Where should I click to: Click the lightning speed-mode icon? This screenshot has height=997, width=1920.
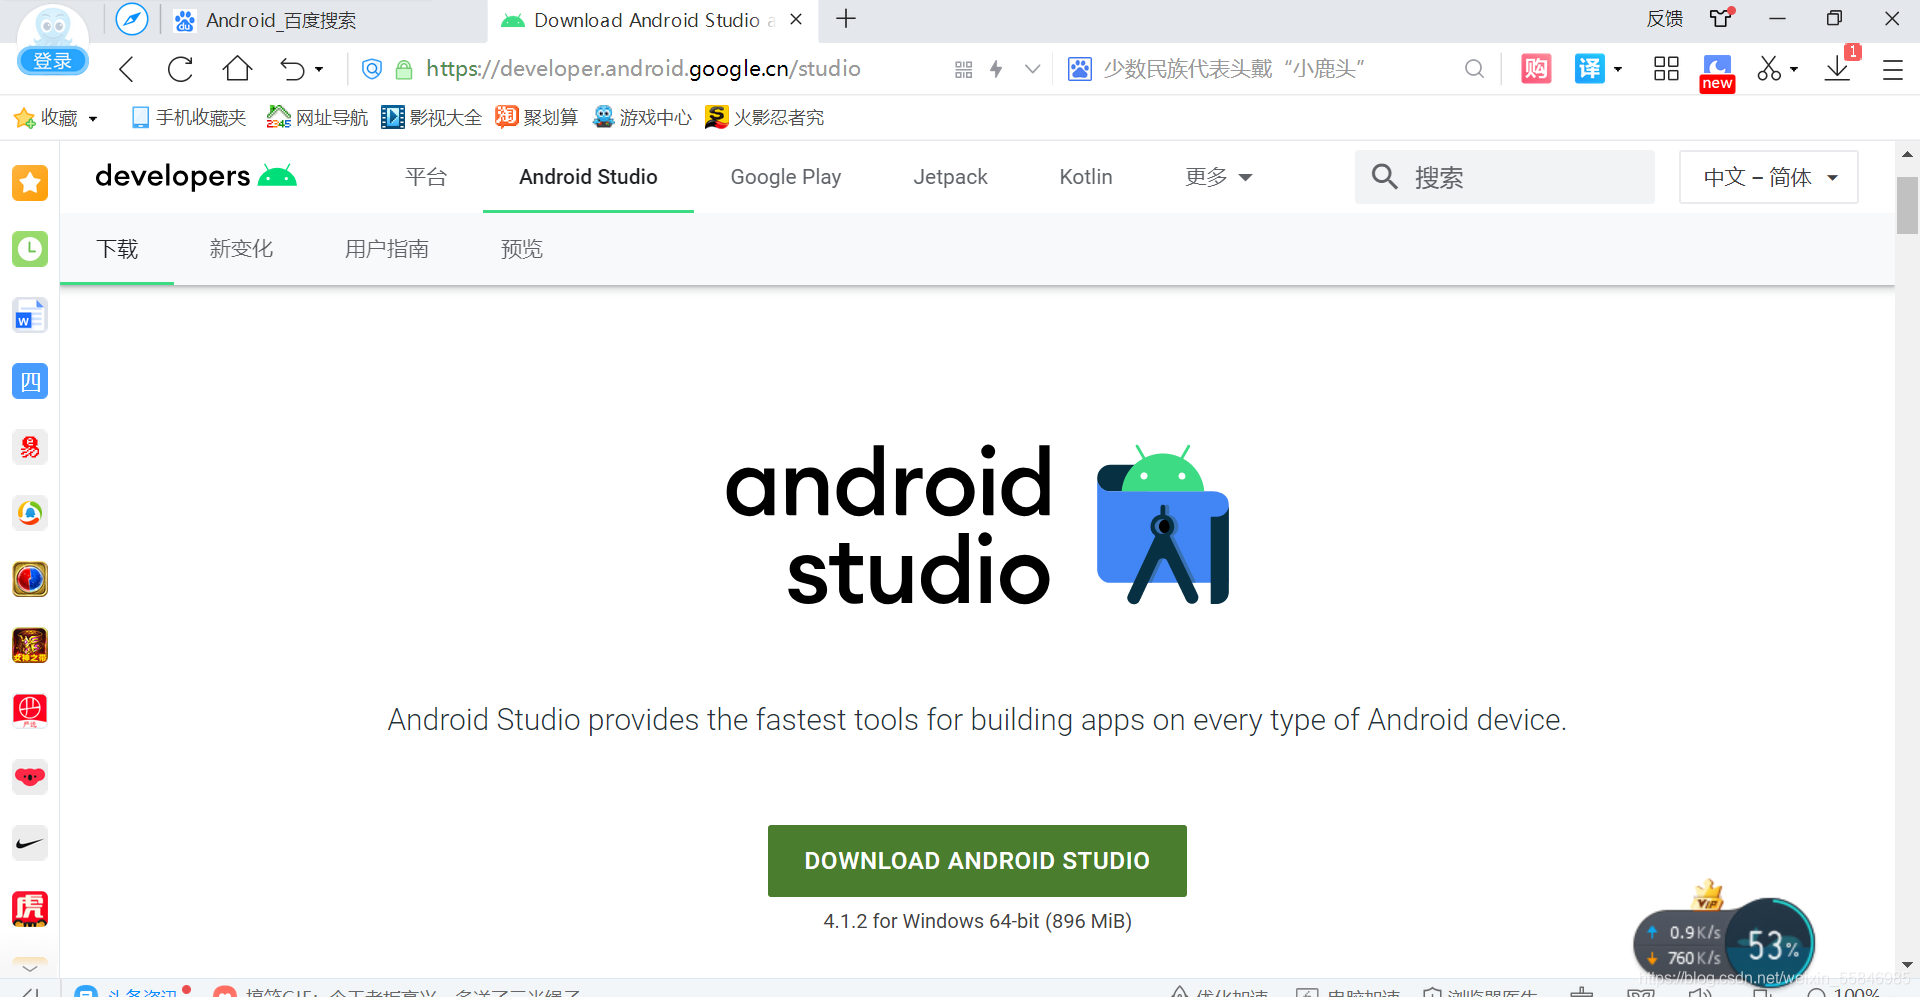(996, 69)
